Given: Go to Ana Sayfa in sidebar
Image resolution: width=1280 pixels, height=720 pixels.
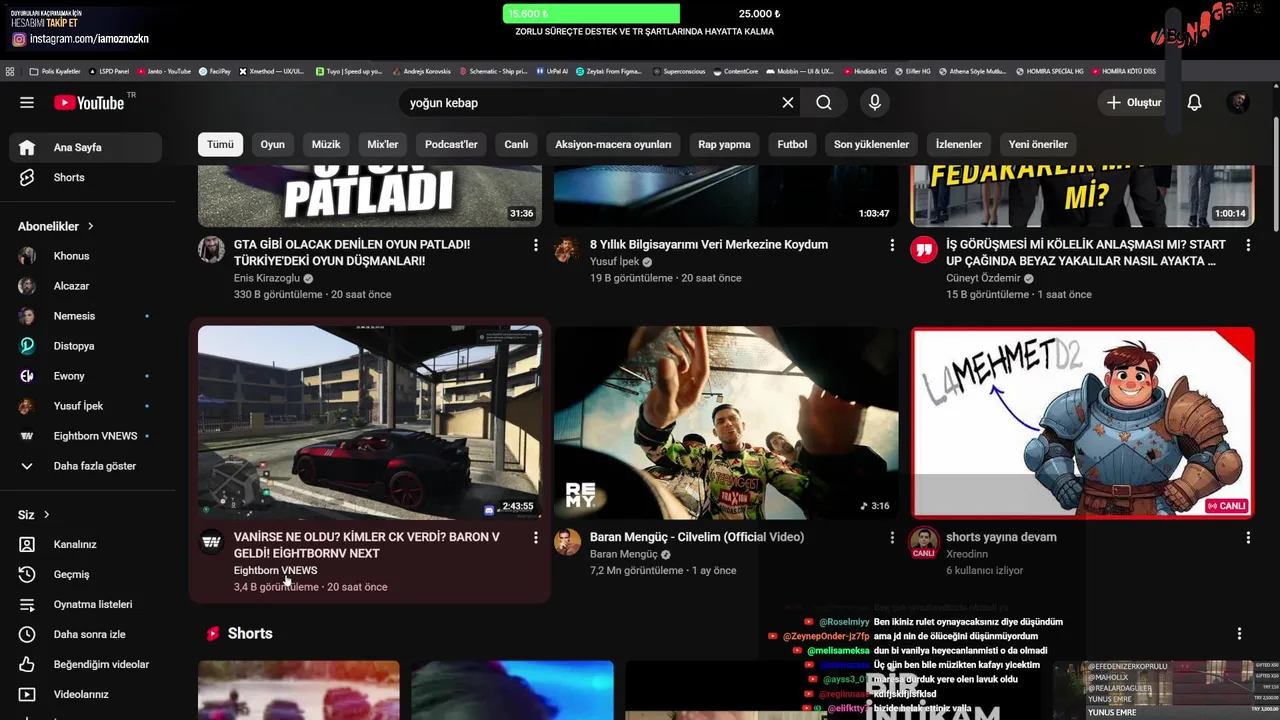Looking at the screenshot, I should (85, 147).
